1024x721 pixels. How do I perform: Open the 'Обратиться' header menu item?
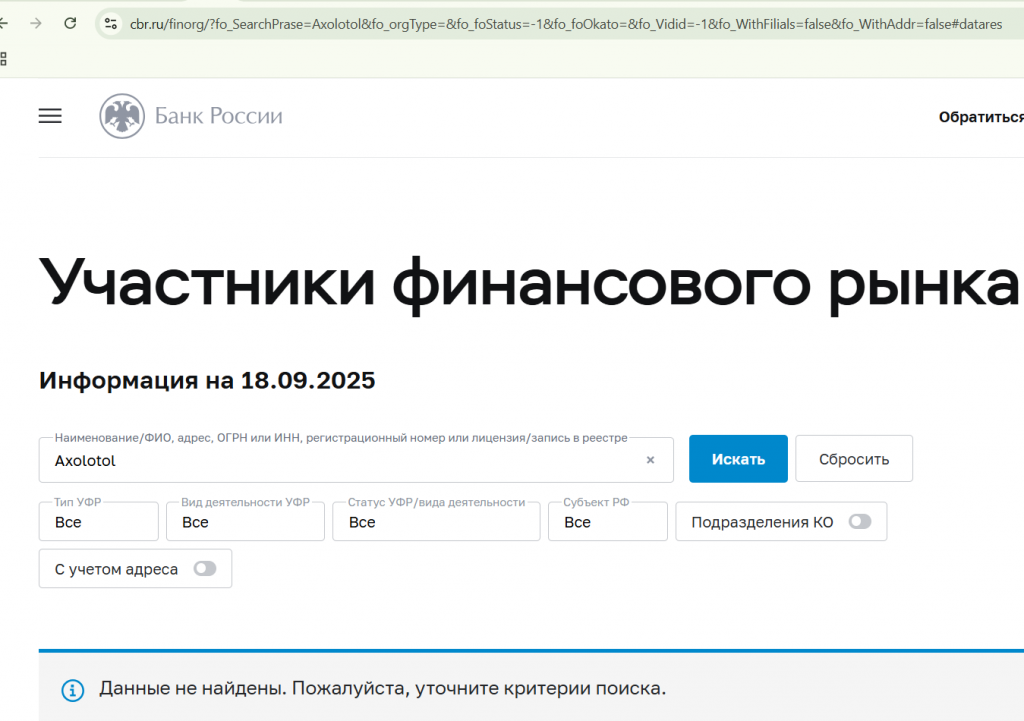click(x=980, y=117)
